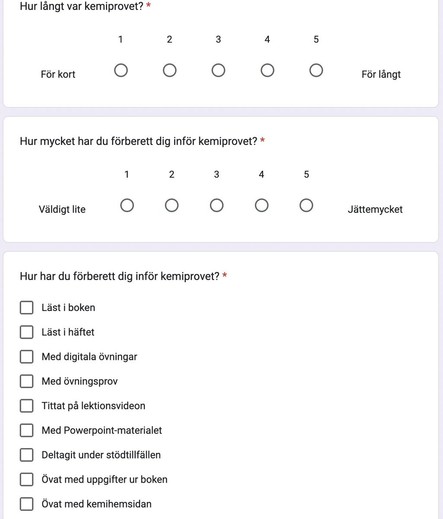Enable 'Tittat på lektionsvideon' checkbox
Viewport: 443px width, 519px height.
tap(27, 406)
